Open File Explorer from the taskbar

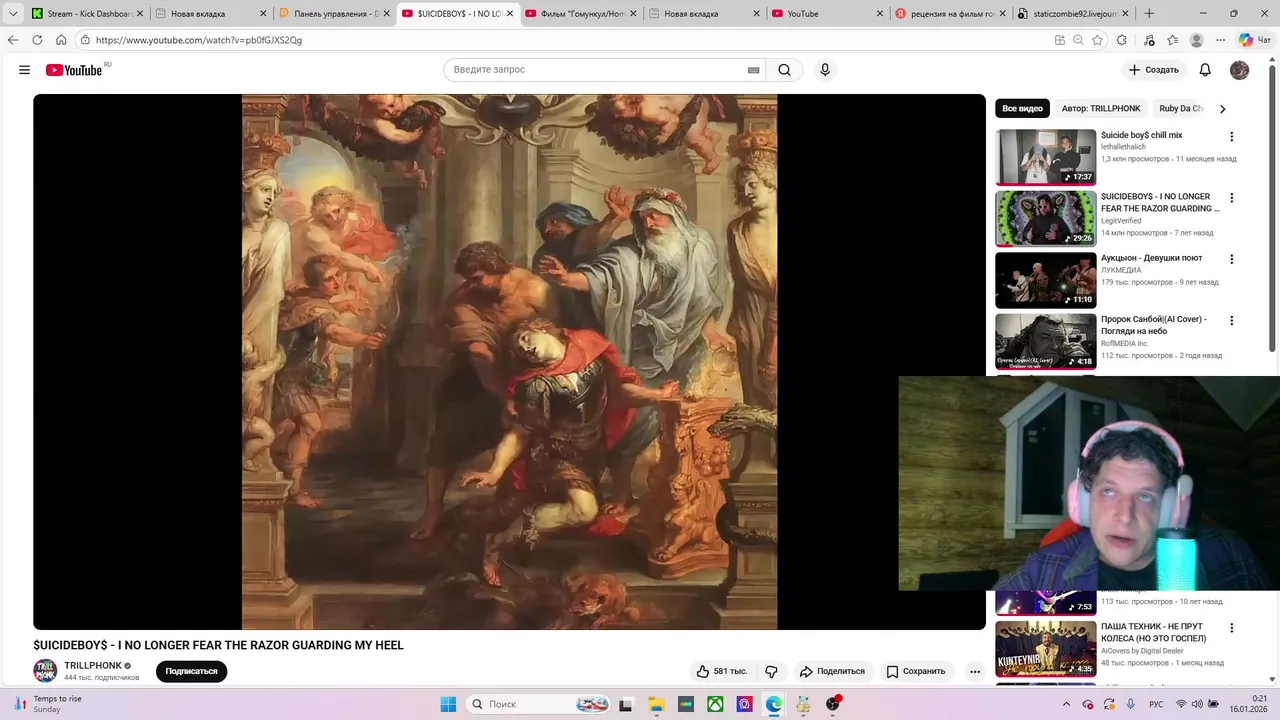pyautogui.click(x=656, y=704)
